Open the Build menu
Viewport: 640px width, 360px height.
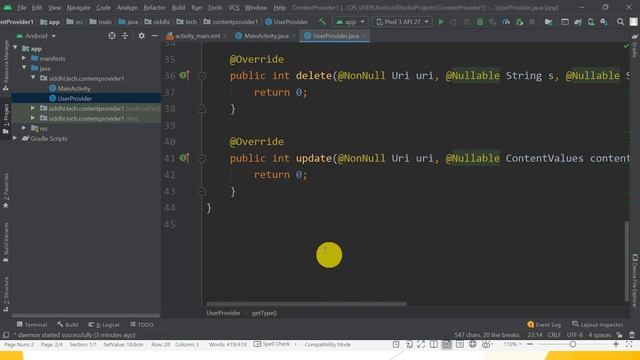178,8
